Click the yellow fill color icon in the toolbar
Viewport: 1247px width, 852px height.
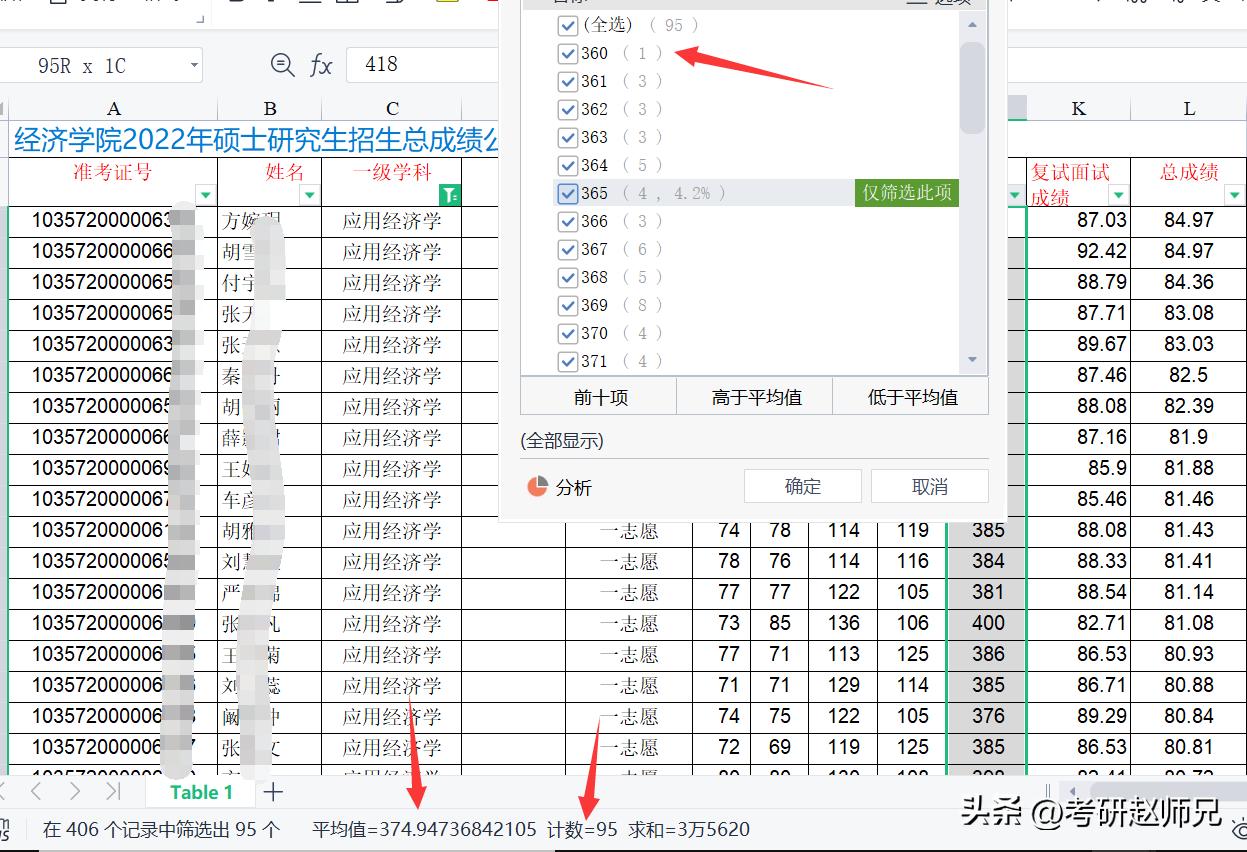click(x=444, y=5)
